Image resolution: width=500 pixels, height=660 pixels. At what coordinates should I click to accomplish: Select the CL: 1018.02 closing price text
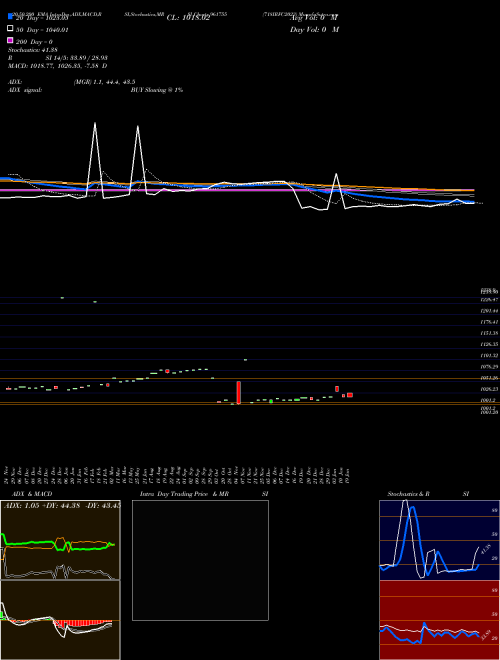coord(188,18)
